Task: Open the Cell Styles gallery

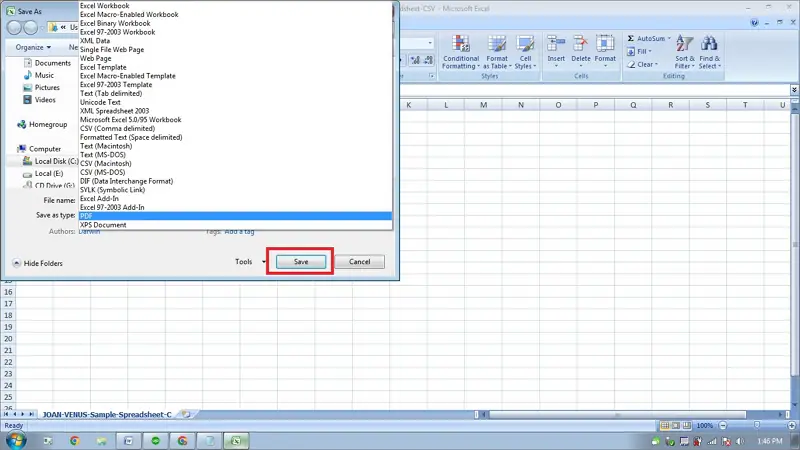Action: [x=525, y=52]
